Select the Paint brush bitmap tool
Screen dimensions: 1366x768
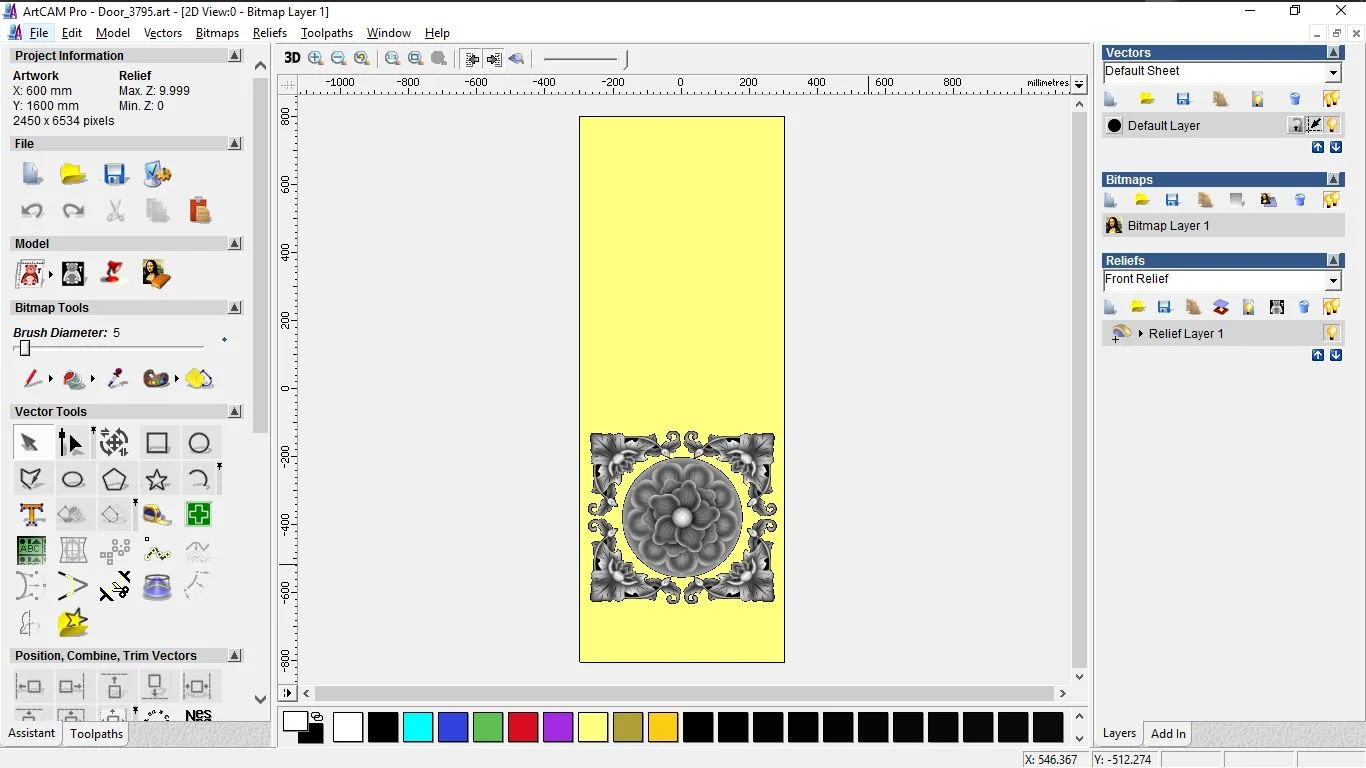[32, 379]
